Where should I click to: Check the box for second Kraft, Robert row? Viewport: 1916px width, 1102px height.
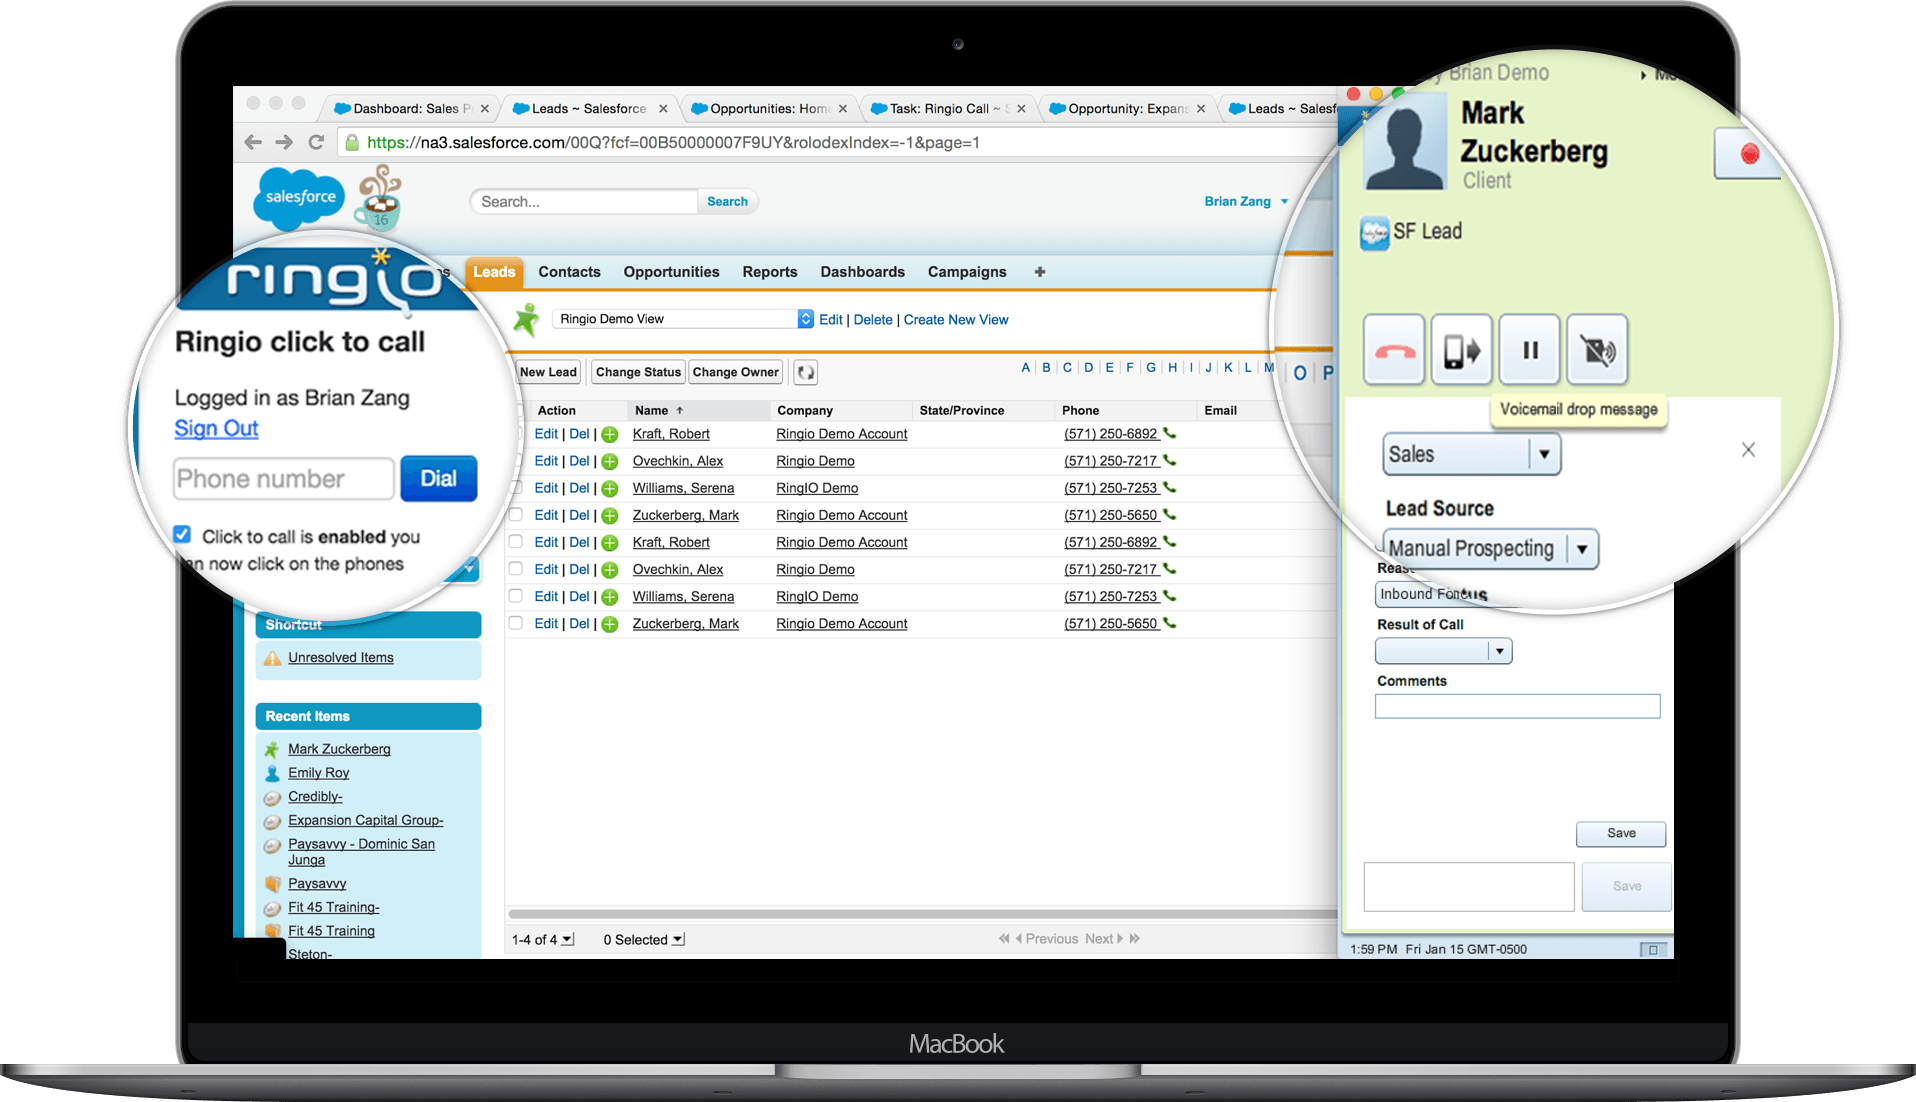pos(516,541)
